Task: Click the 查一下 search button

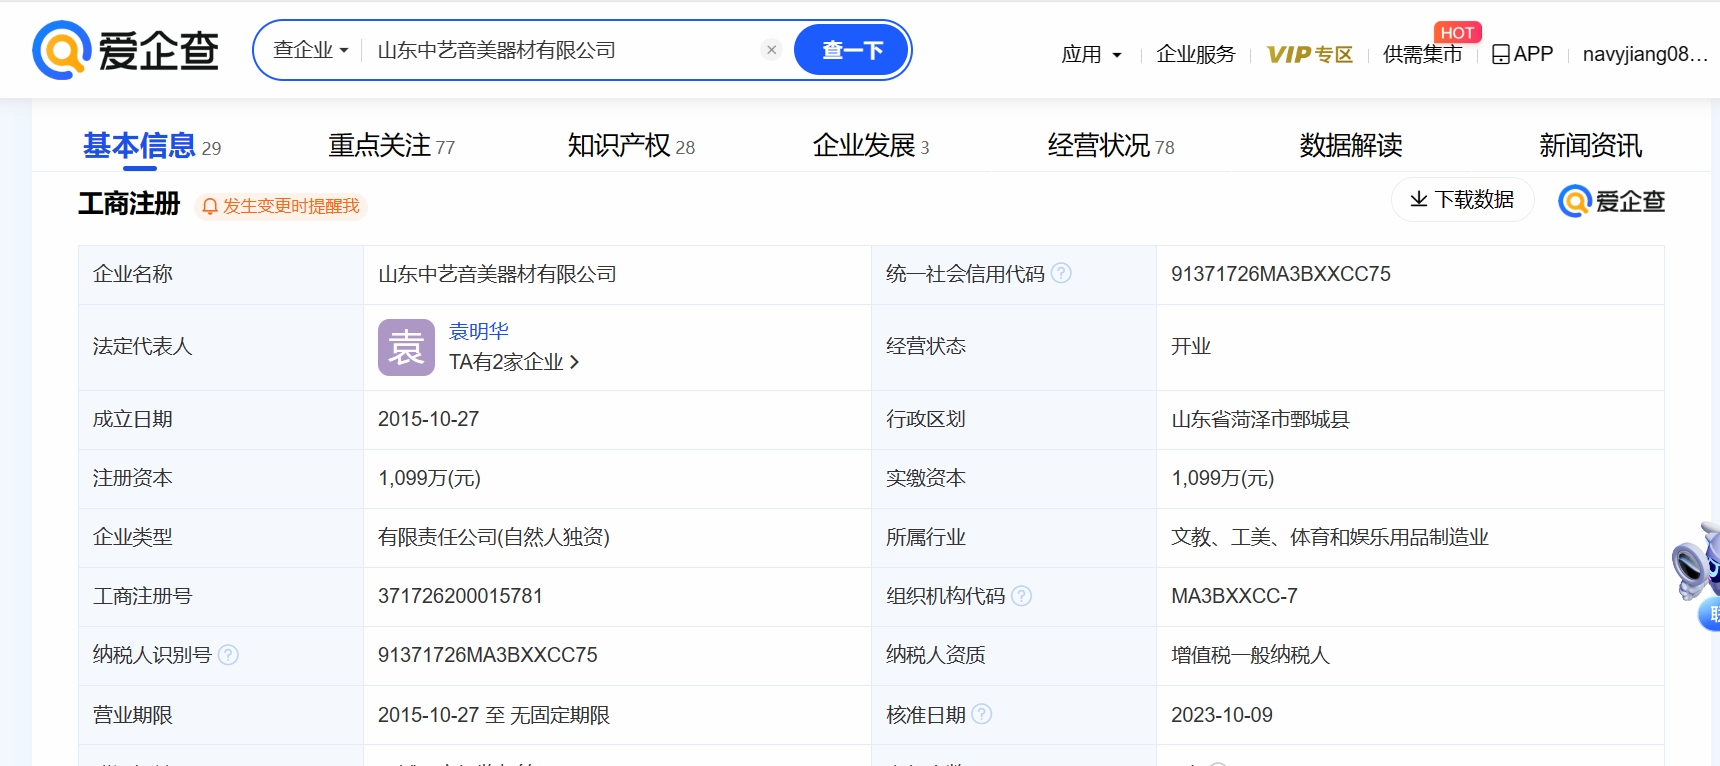Action: [x=852, y=50]
